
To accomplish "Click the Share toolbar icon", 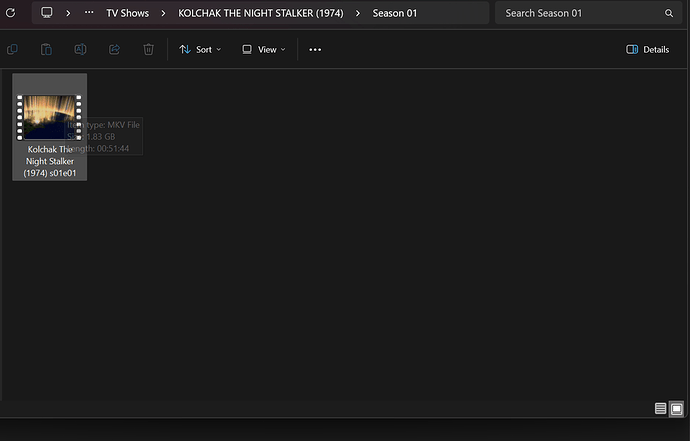I will 114,49.
